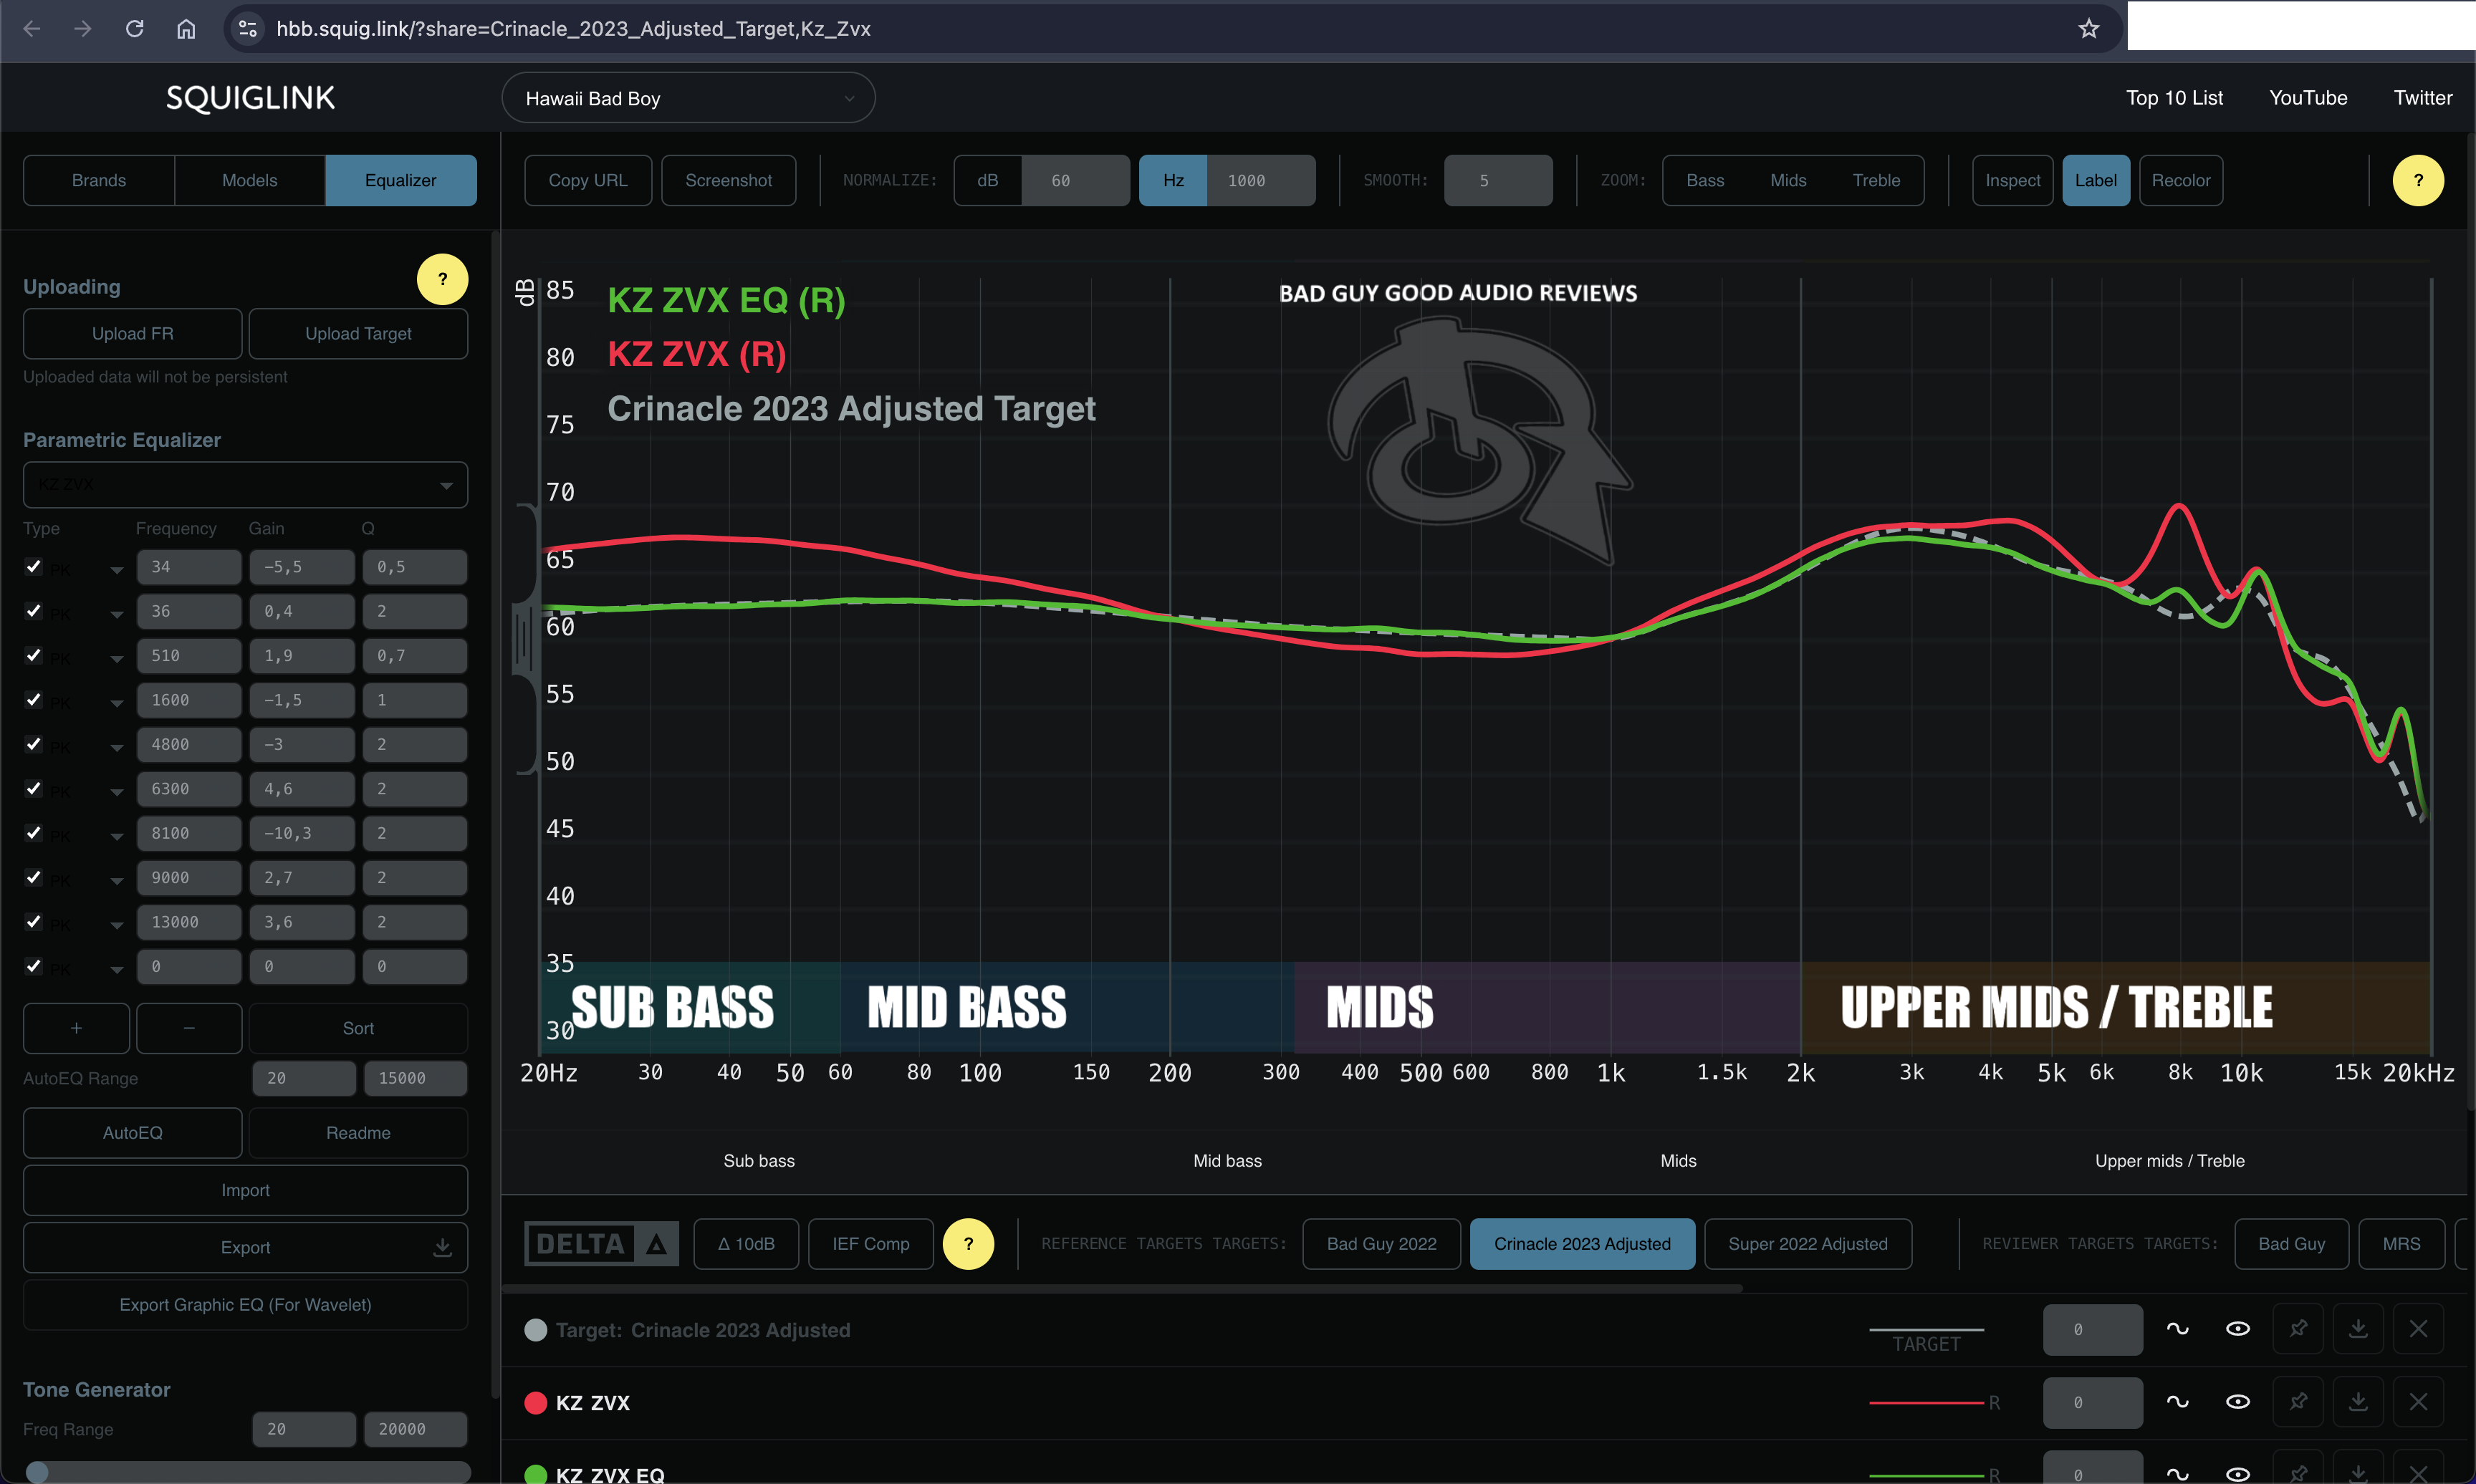This screenshot has height=1484, width=2476.
Task: Open Hawaii Bad Boy database dropdown
Action: tap(688, 98)
